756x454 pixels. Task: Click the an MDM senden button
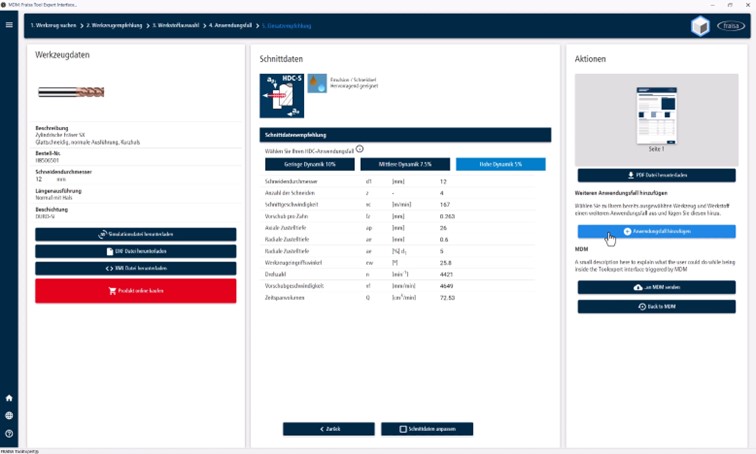(657, 287)
